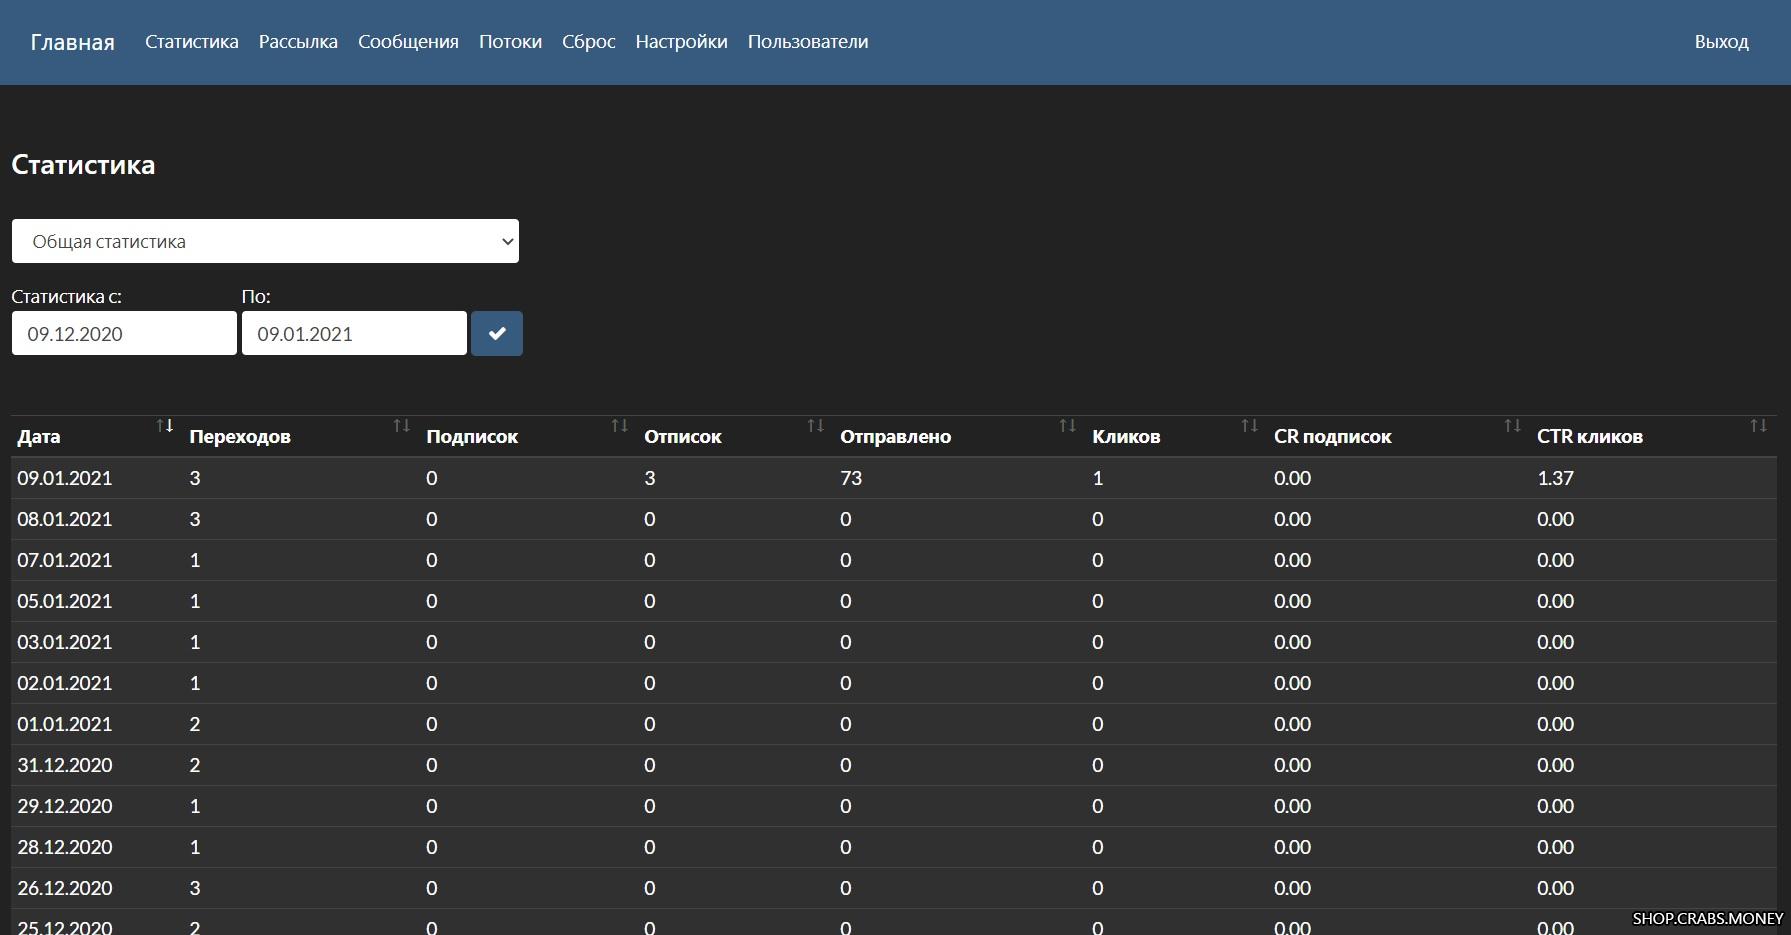Screen dimensions: 1791x935
Task: Sort table by Переходов column arrows
Action: coord(401,426)
